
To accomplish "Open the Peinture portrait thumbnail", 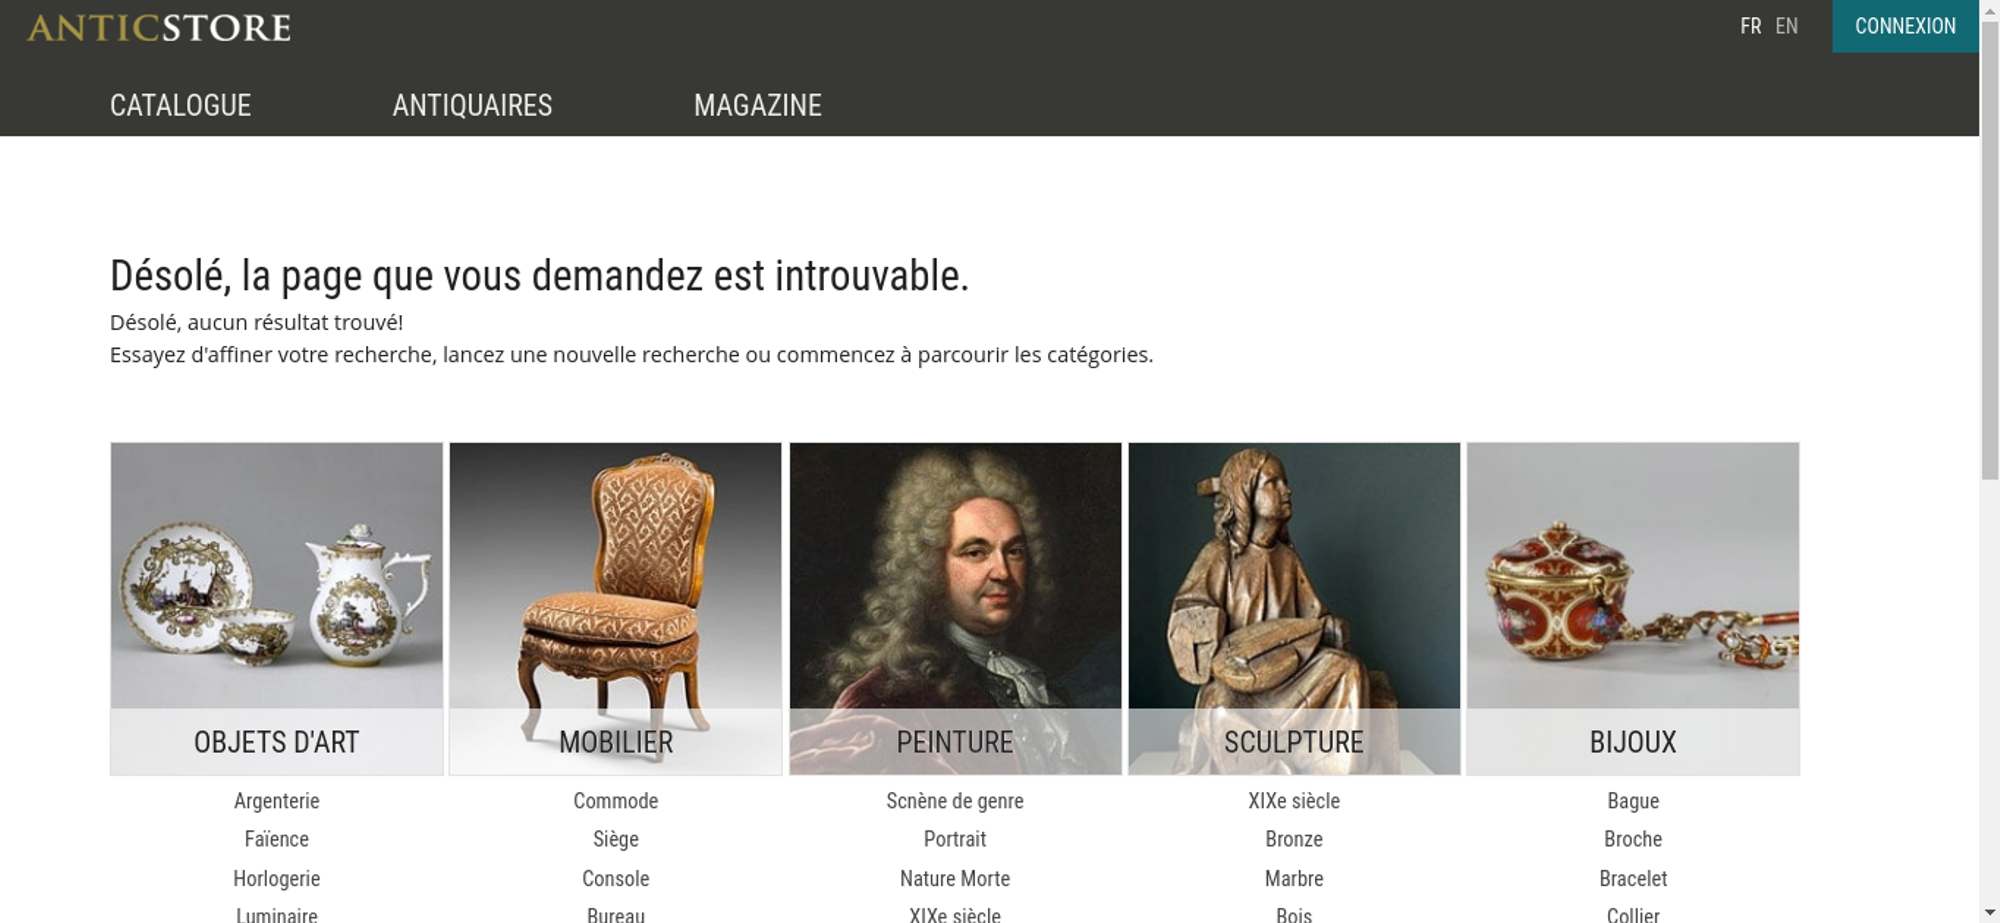I will tap(955, 608).
